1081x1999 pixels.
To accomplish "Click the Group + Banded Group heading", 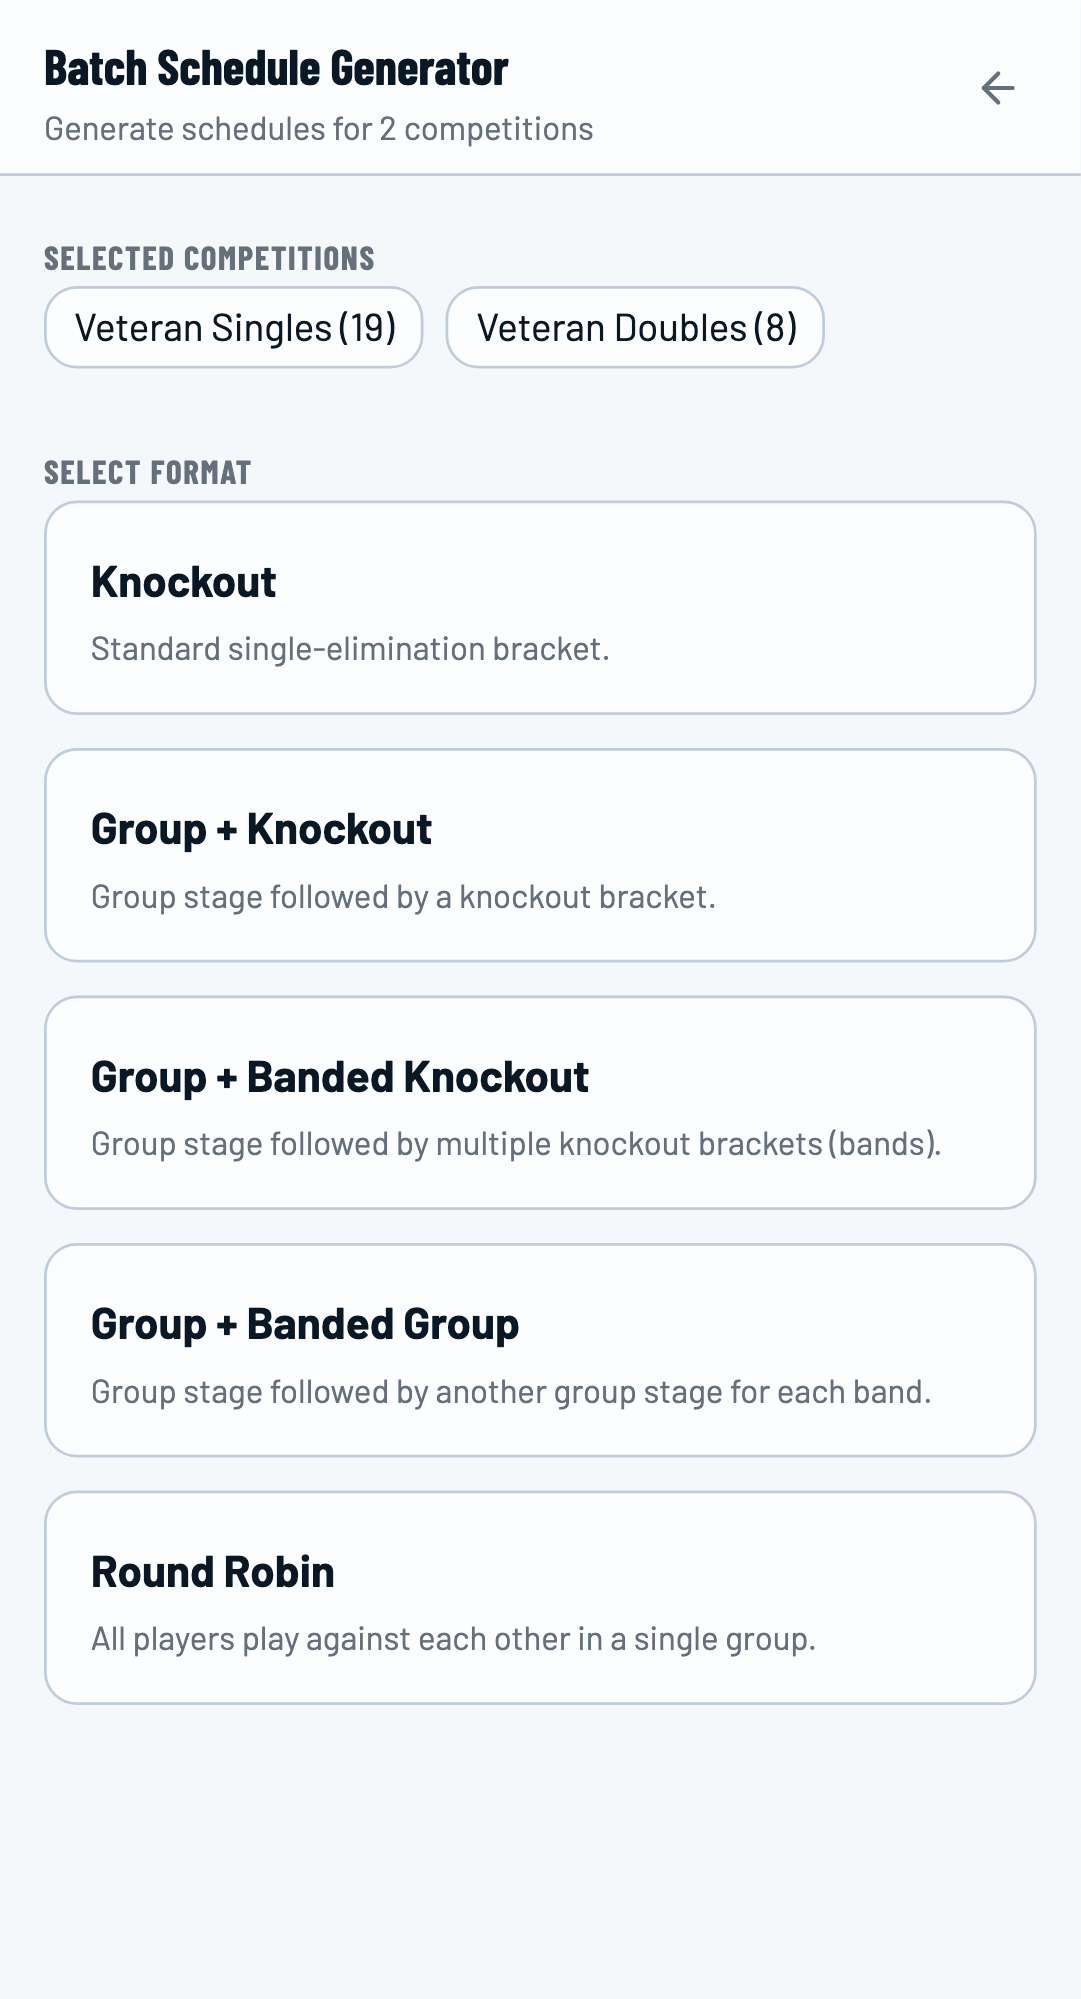I will click(304, 1322).
